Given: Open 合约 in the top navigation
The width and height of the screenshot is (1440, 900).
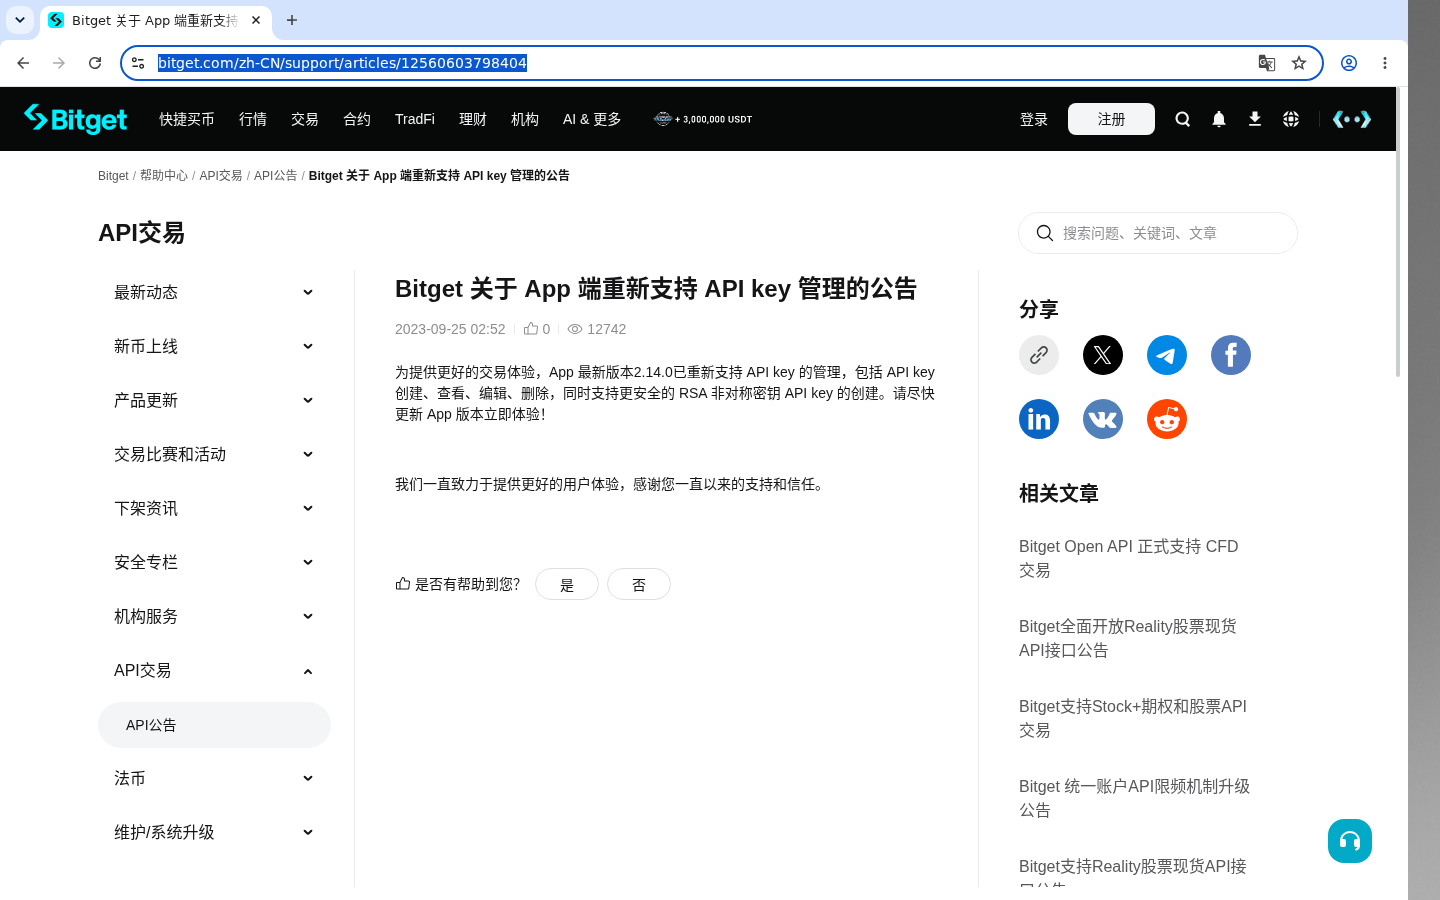Looking at the screenshot, I should (x=357, y=119).
